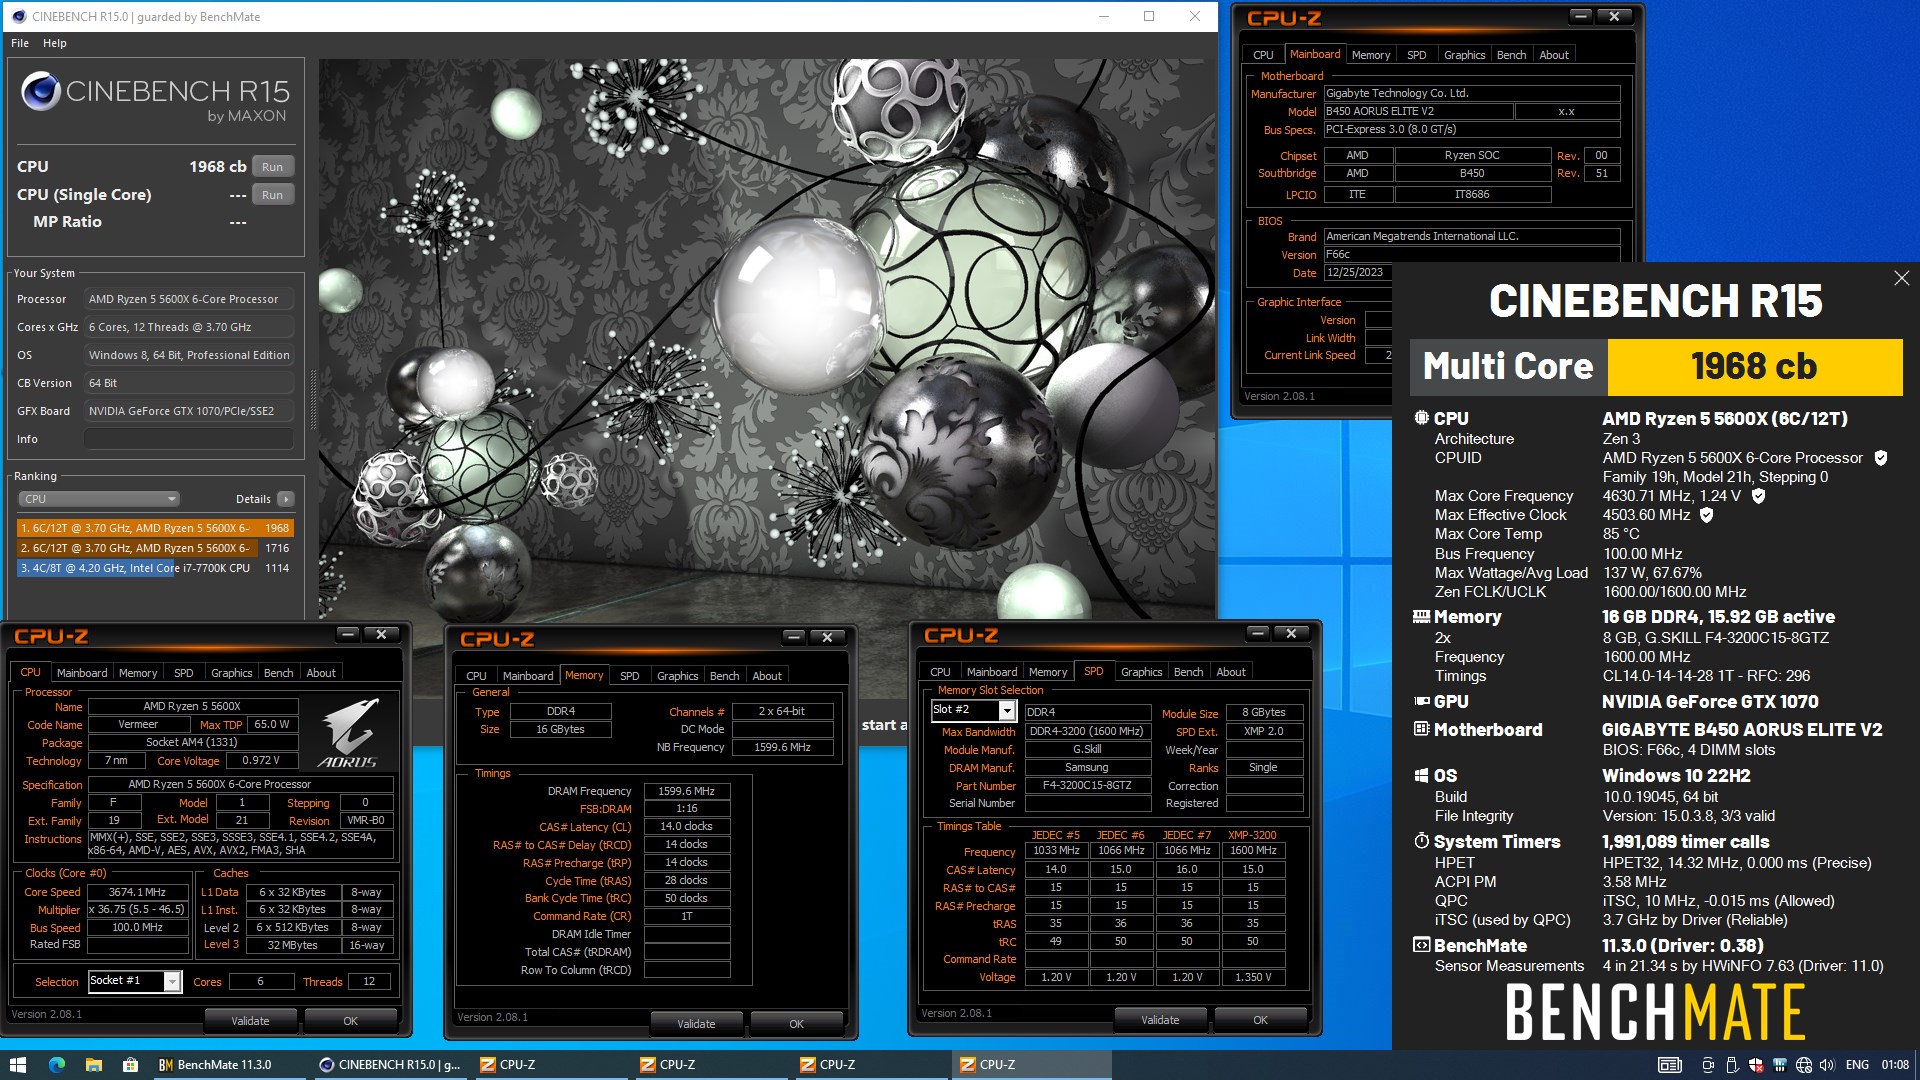1920x1080 pixels.
Task: Click Validate in CPU-Z Memory window
Action: (696, 1024)
